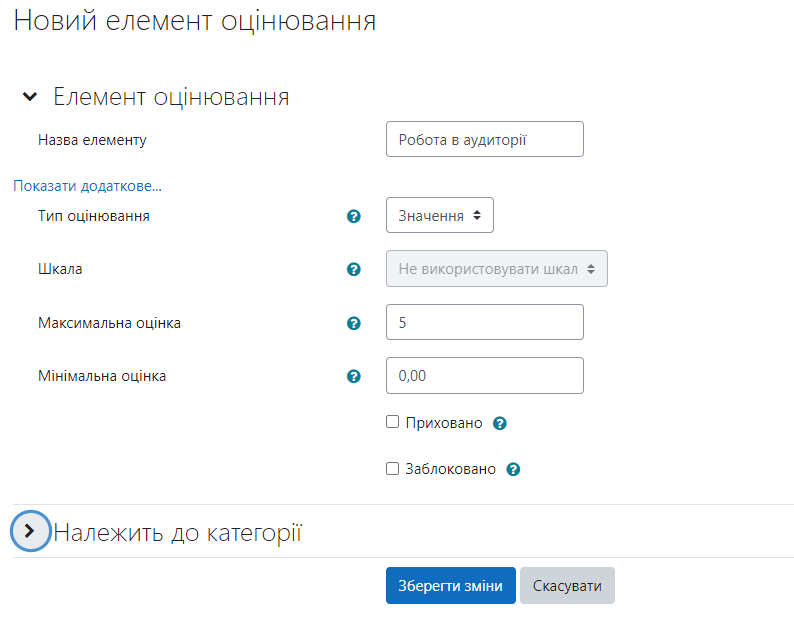The width and height of the screenshot is (794, 626).
Task: Focus the Назва елементу text field
Action: (485, 139)
